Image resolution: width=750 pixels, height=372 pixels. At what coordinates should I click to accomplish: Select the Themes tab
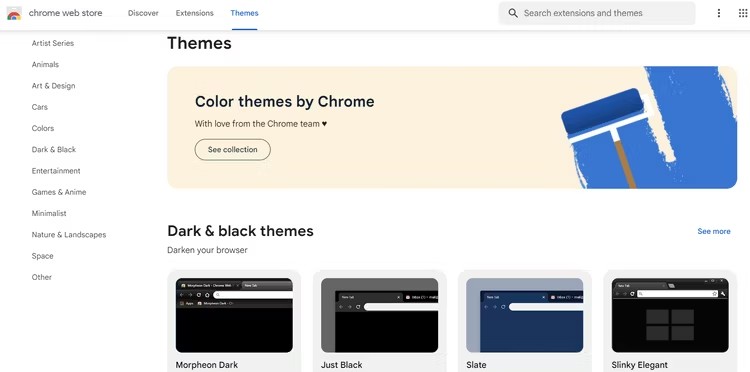point(244,13)
